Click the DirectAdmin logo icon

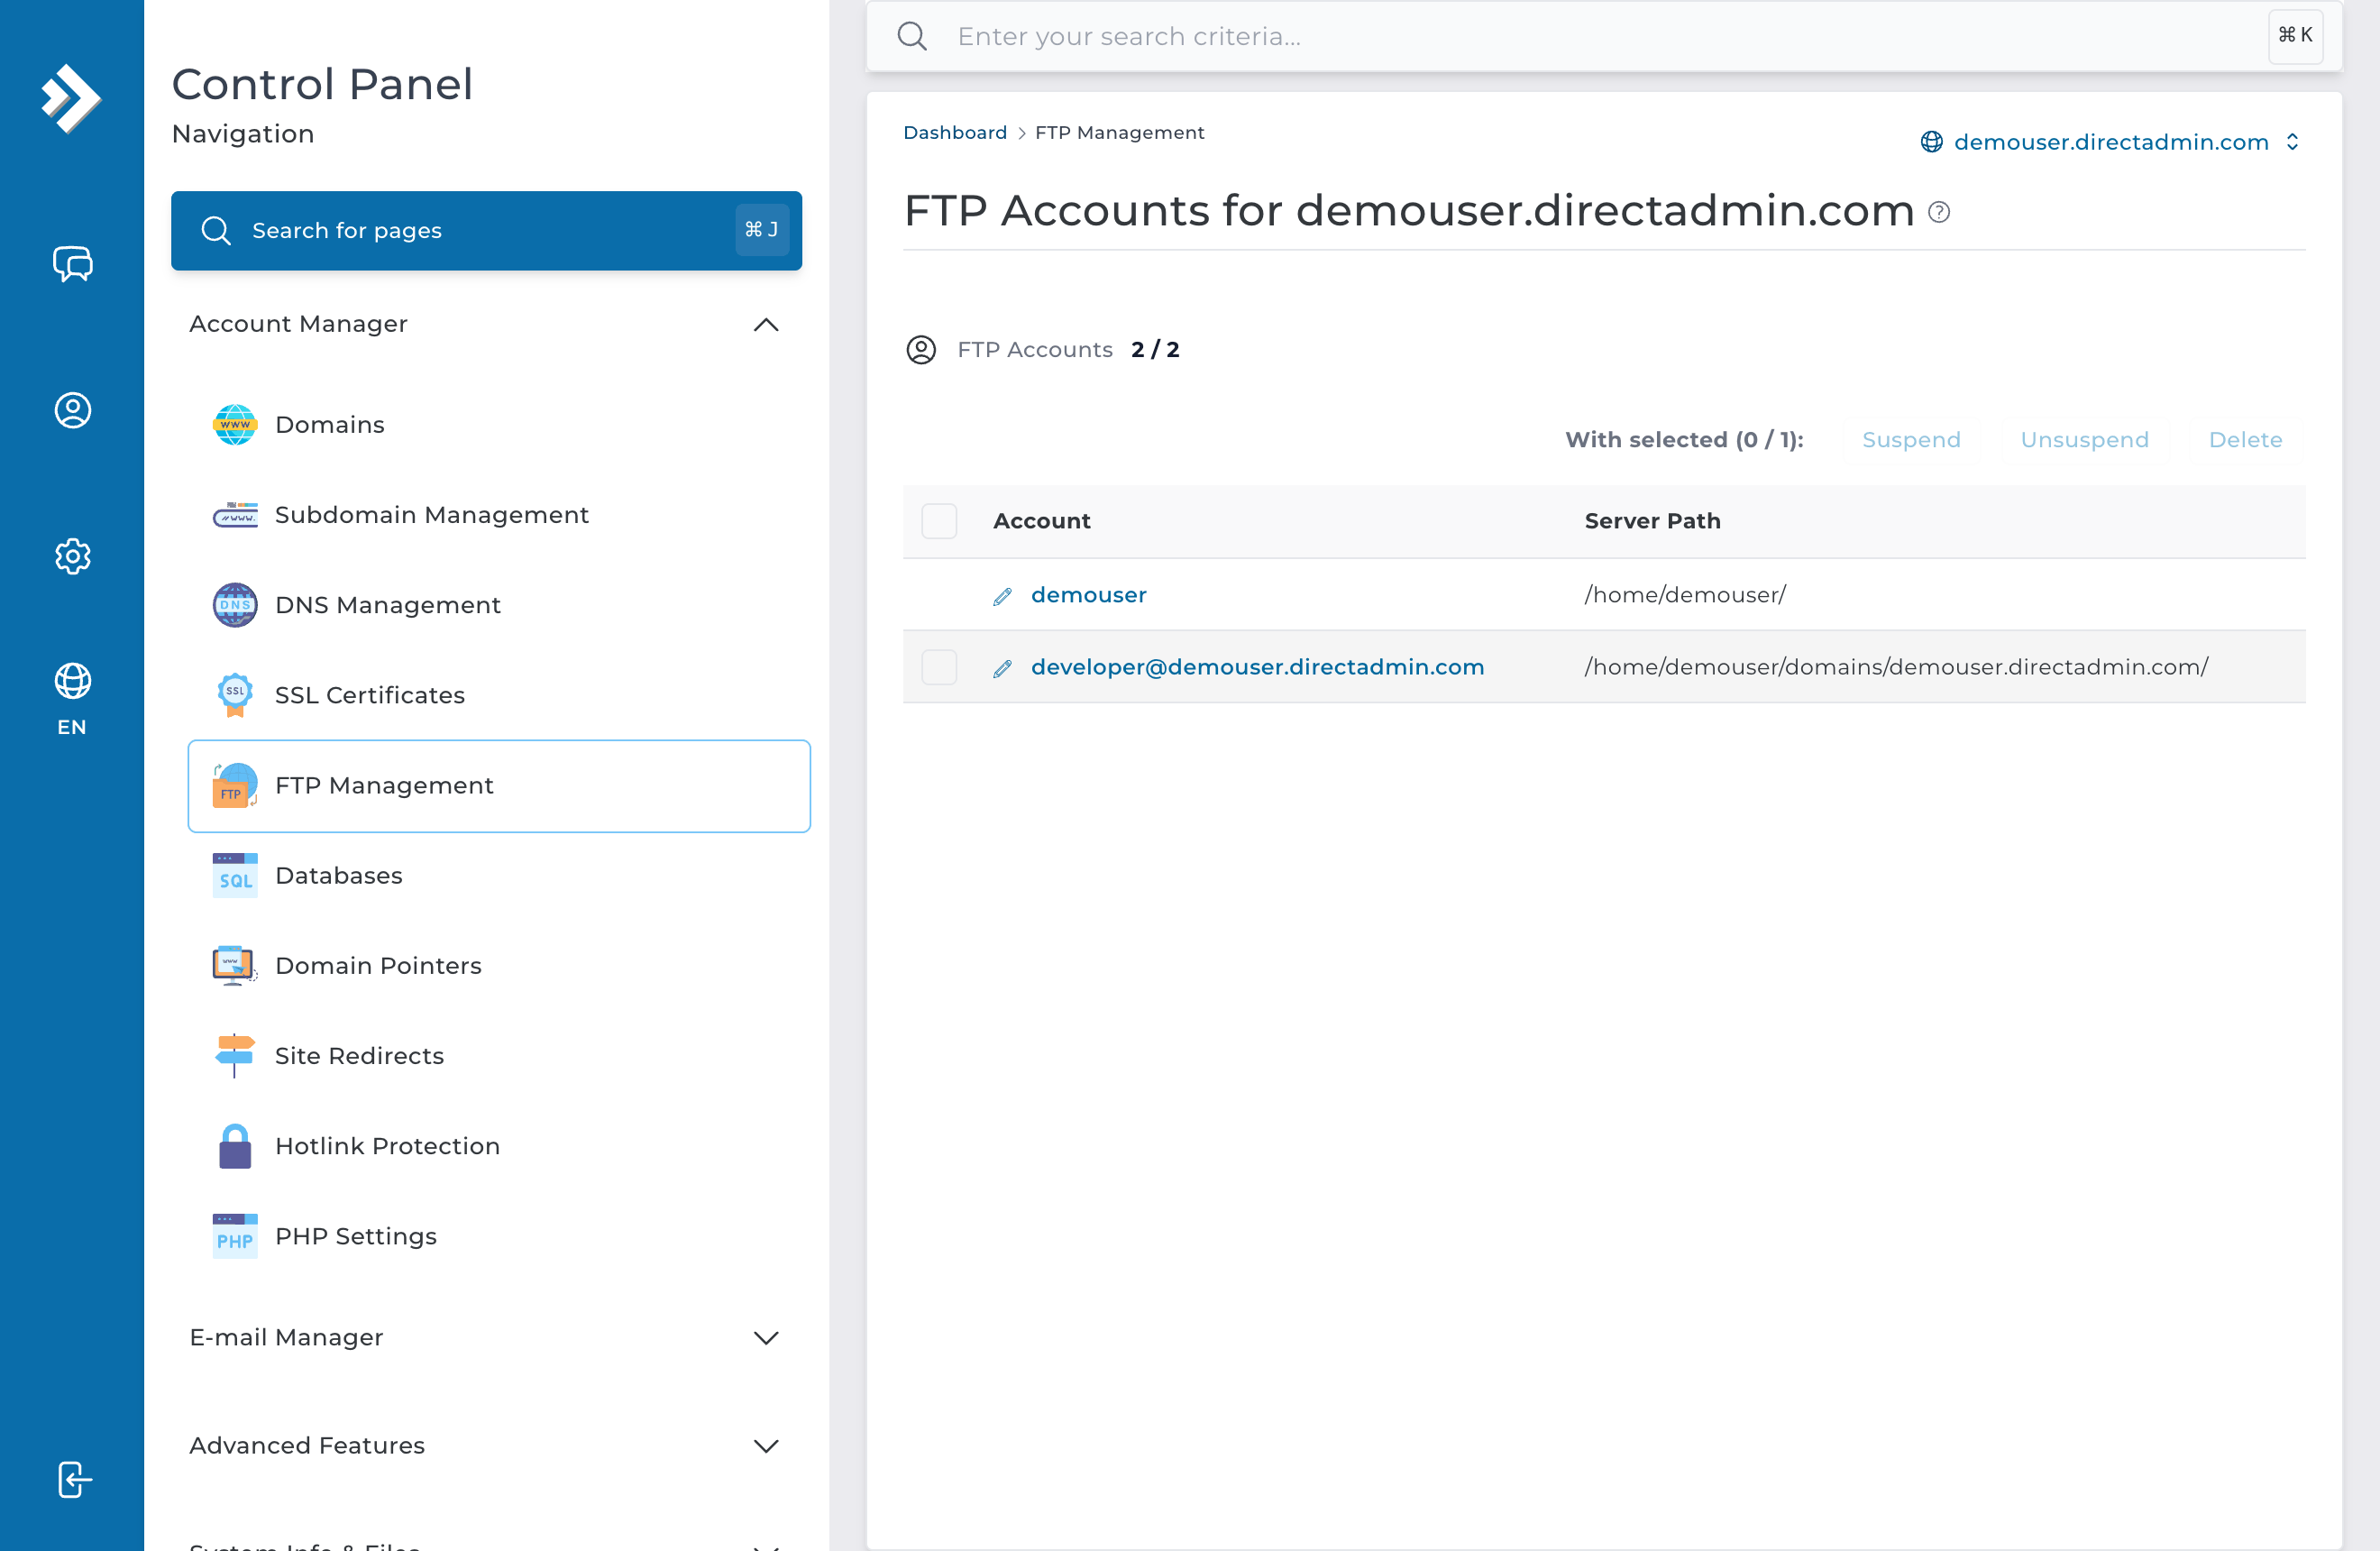(x=71, y=98)
